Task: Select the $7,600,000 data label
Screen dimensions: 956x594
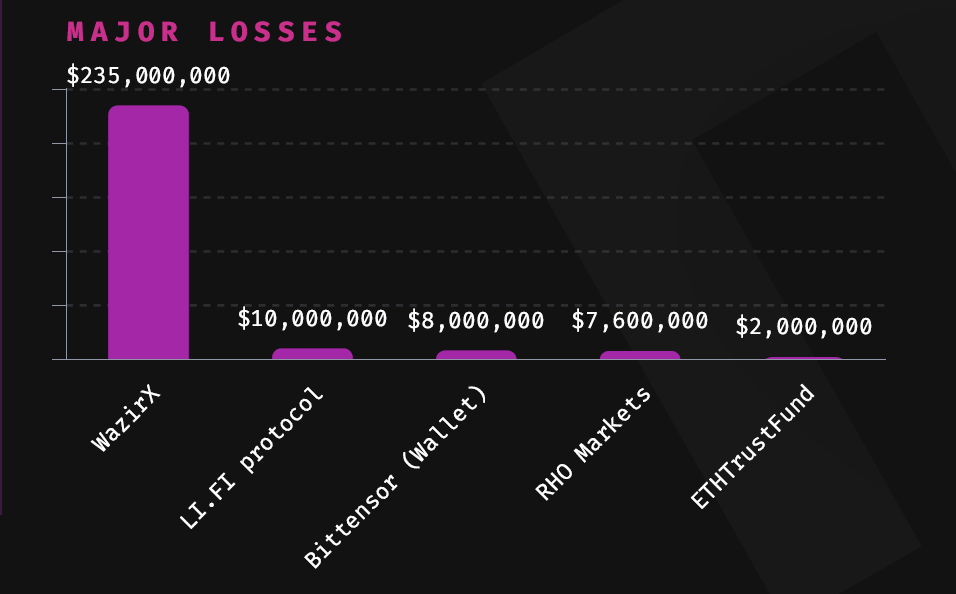Action: (x=640, y=321)
